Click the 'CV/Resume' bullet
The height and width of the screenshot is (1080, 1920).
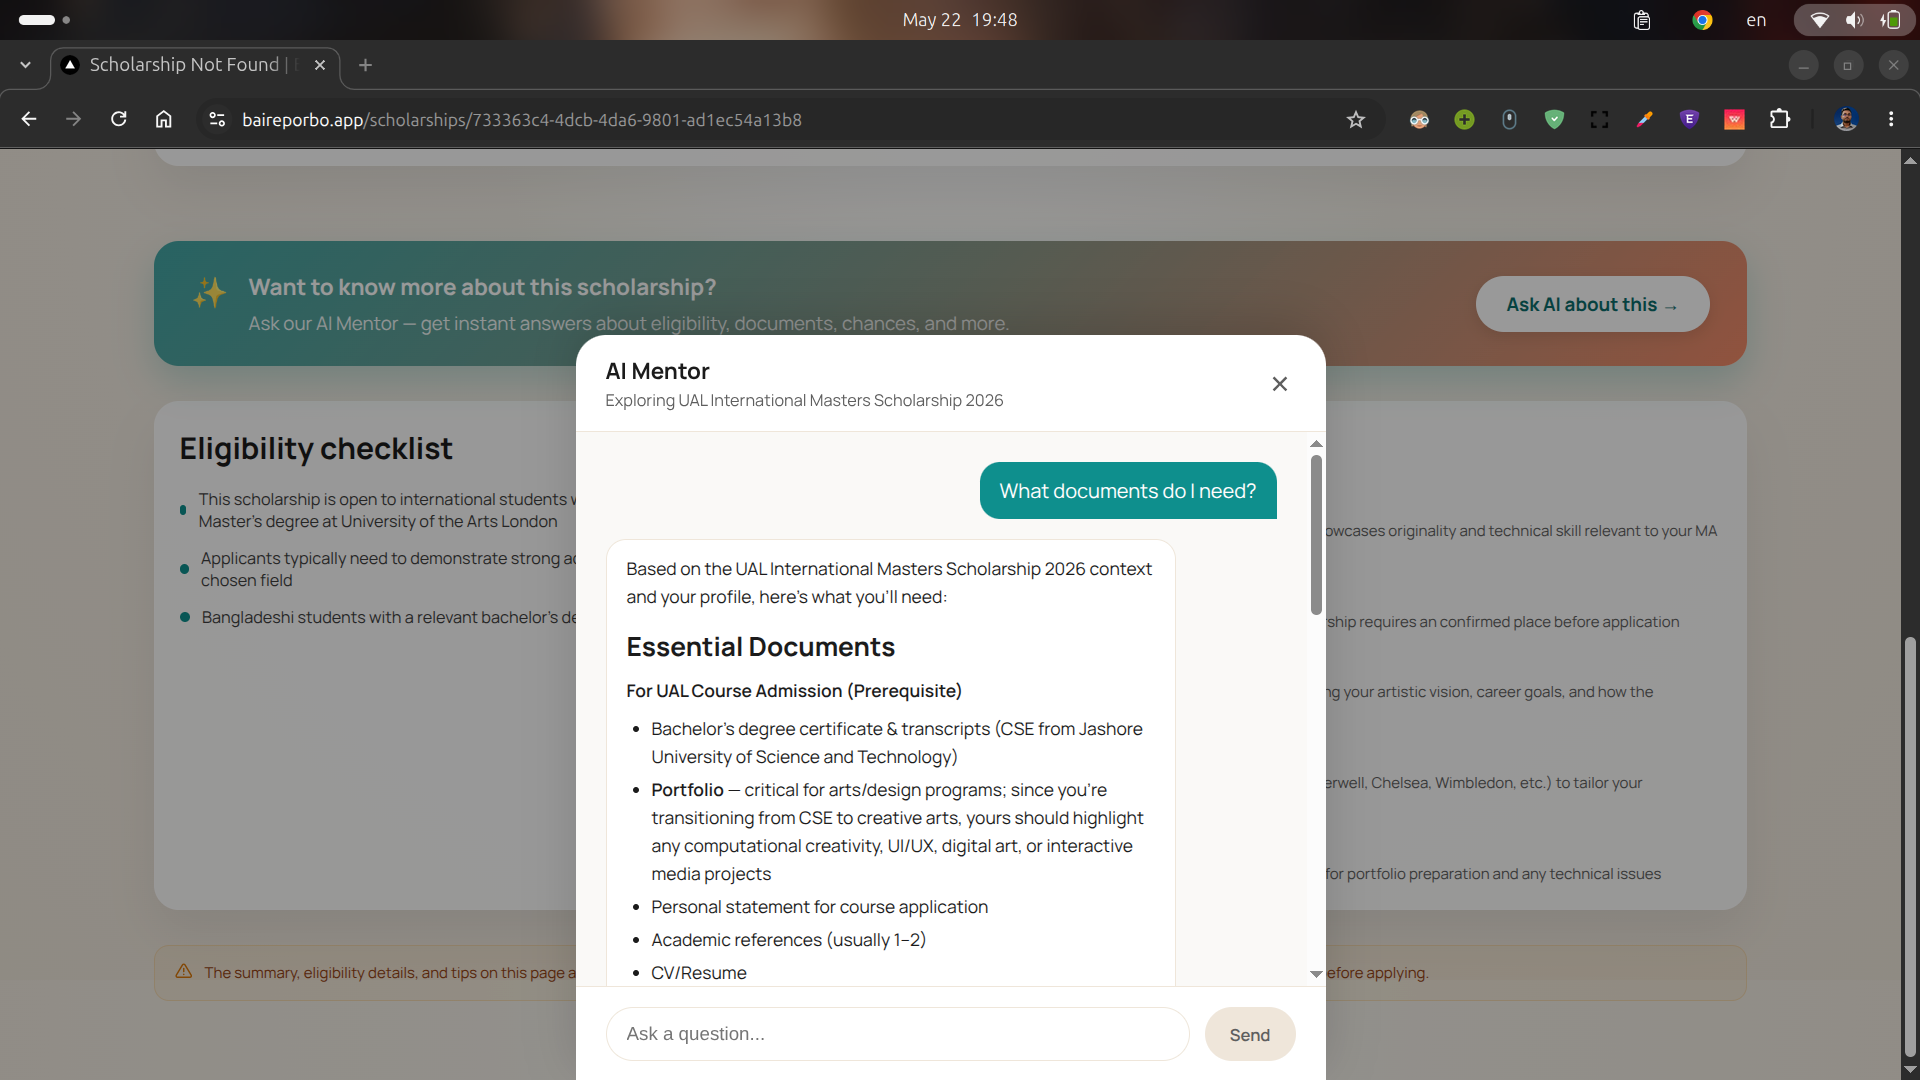698,973
